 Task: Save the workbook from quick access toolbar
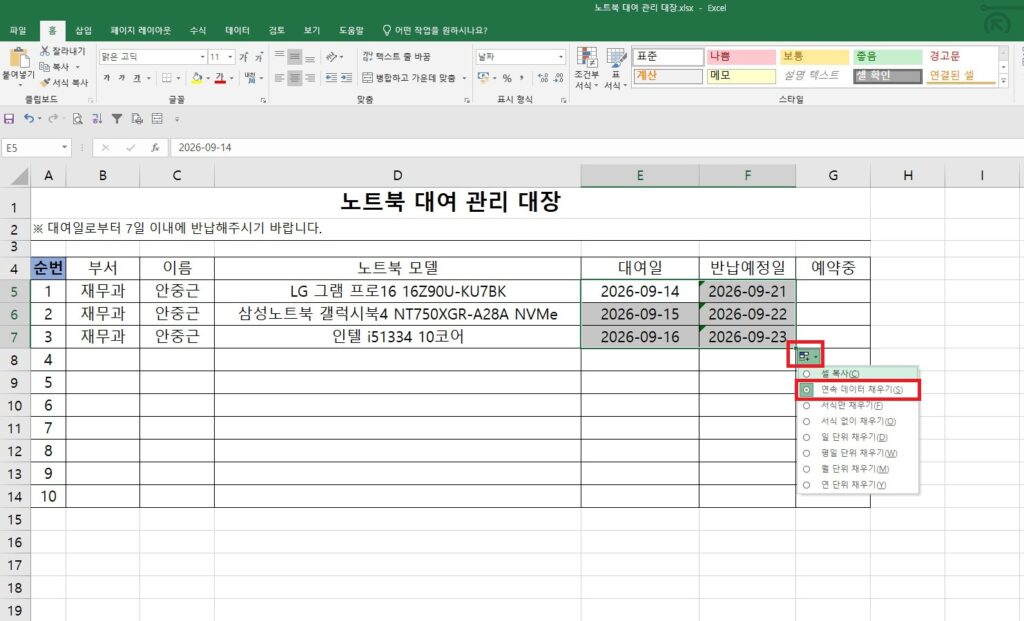[x=9, y=119]
